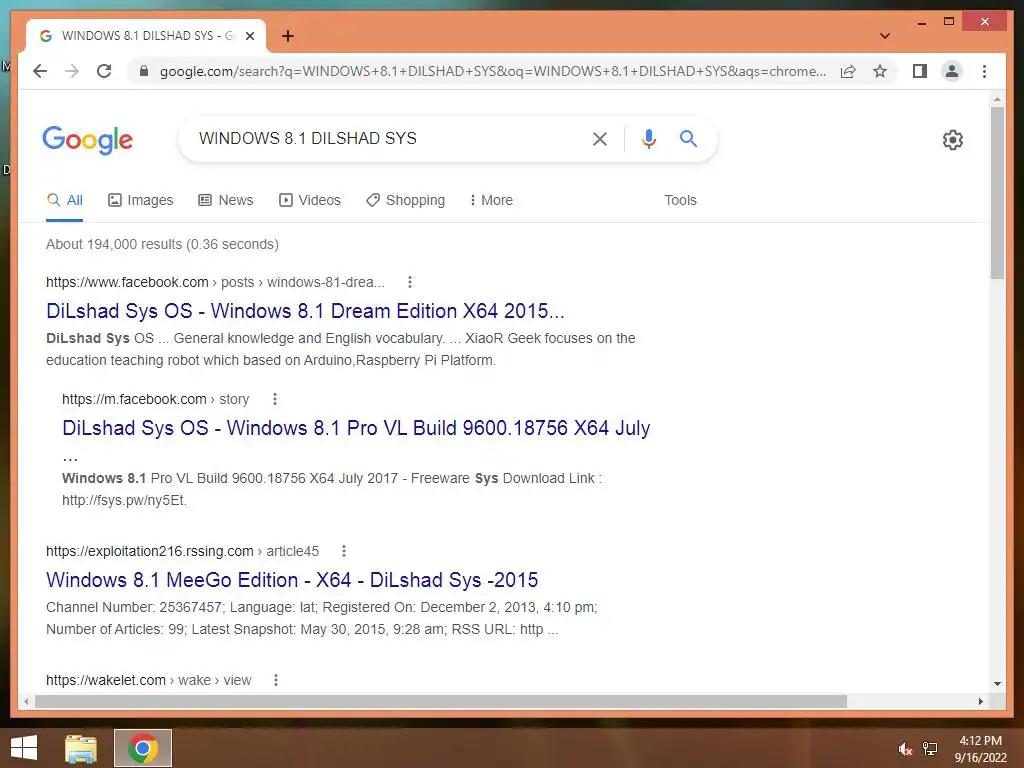Open the Chrome side panel
Image resolution: width=1024 pixels, height=768 pixels.
(x=920, y=71)
